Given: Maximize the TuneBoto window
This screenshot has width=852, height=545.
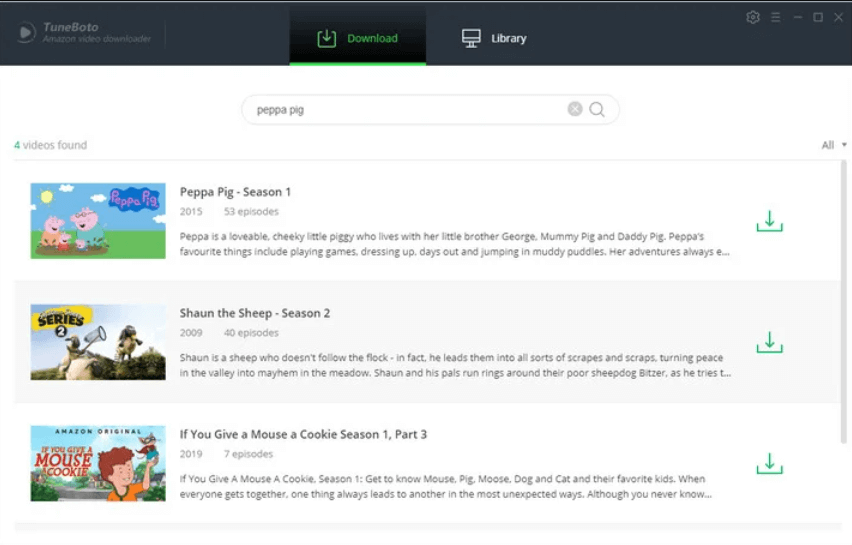Looking at the screenshot, I should click(x=818, y=17).
